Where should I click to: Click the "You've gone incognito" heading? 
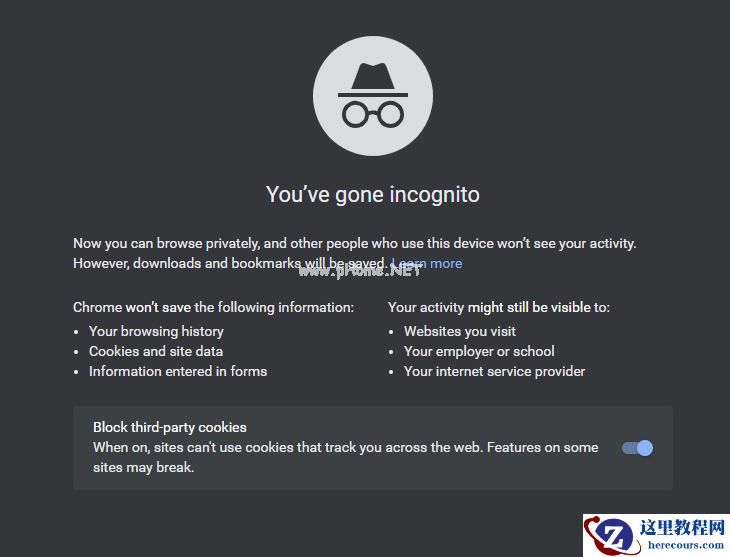coord(372,194)
